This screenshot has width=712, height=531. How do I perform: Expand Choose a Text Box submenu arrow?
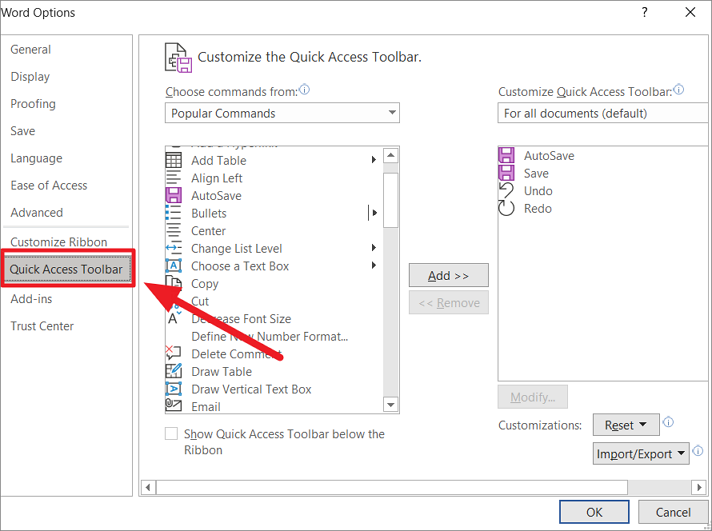pyautogui.click(x=374, y=265)
